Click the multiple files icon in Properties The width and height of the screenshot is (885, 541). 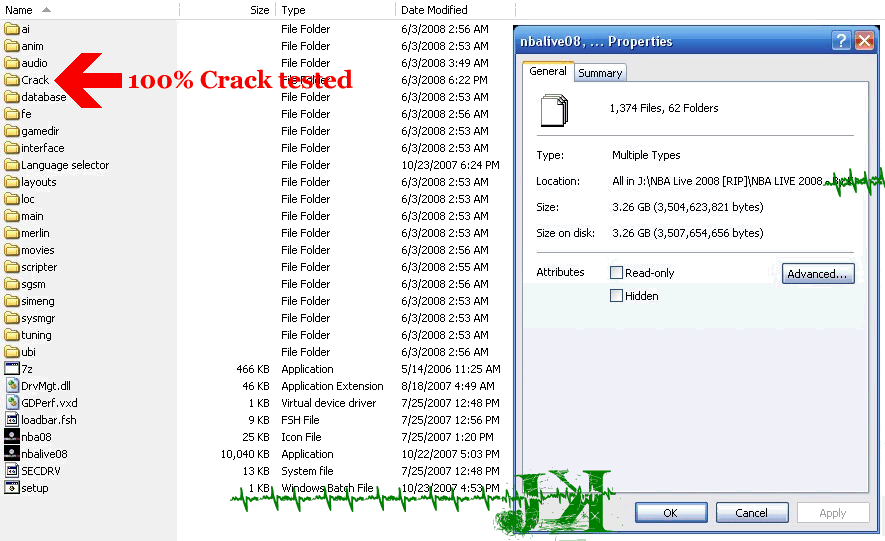tap(555, 111)
